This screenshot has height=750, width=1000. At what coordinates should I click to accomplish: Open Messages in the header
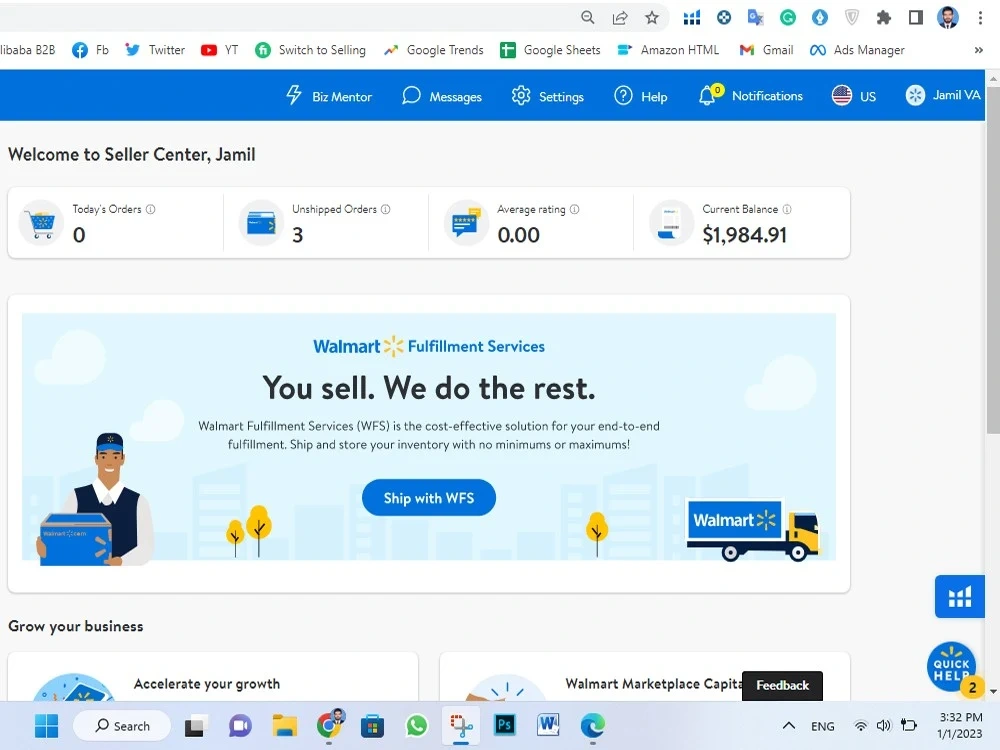click(441, 96)
